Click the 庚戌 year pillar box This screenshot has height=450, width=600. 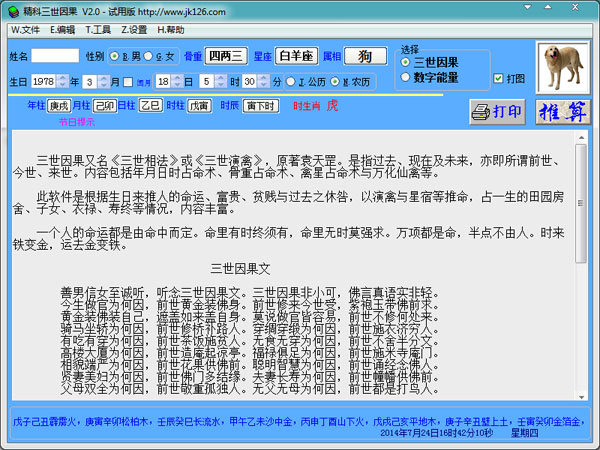(x=59, y=105)
